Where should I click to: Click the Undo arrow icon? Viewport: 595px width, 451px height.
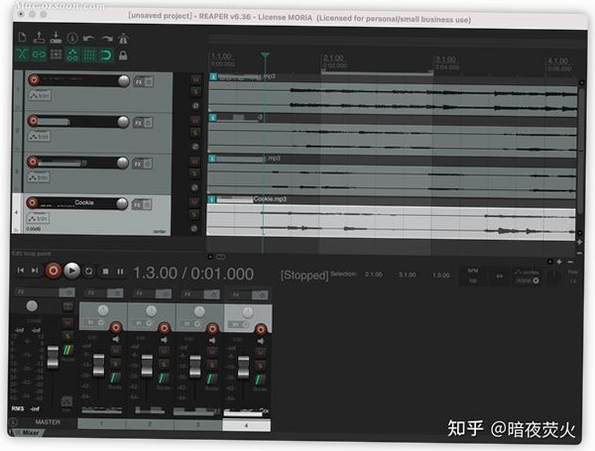(x=89, y=38)
